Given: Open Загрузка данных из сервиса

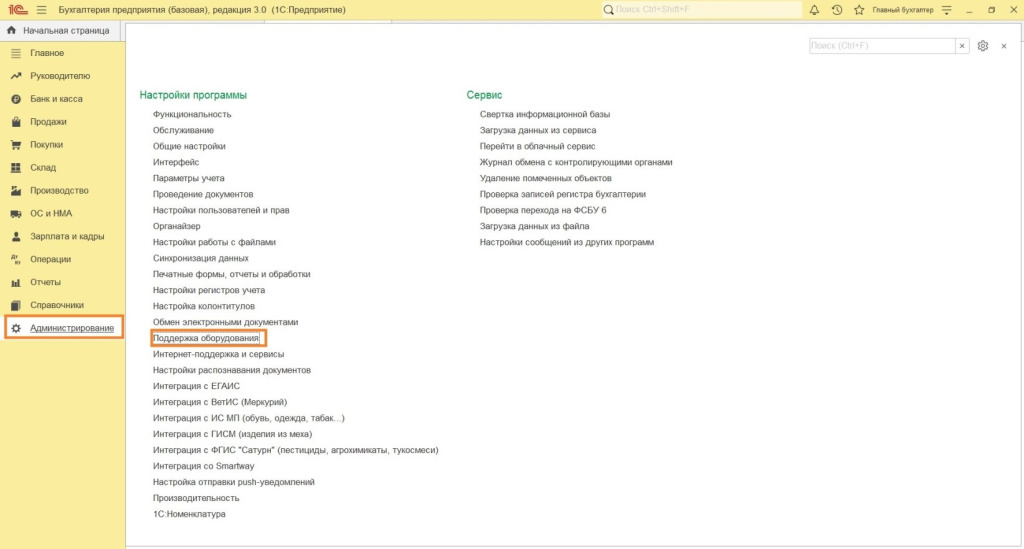Looking at the screenshot, I should 538,130.
